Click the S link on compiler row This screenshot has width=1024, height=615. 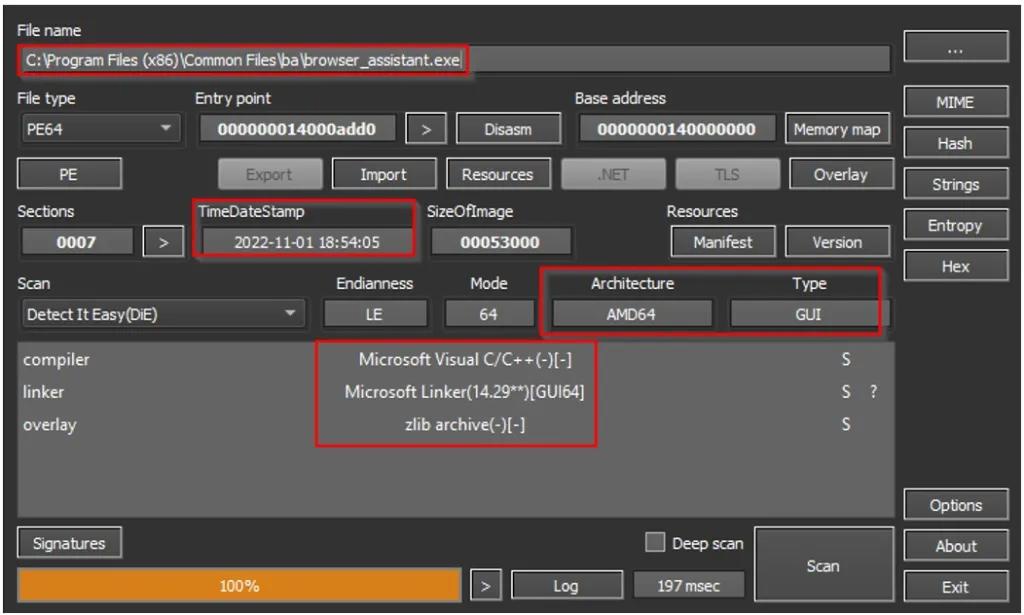tap(846, 359)
